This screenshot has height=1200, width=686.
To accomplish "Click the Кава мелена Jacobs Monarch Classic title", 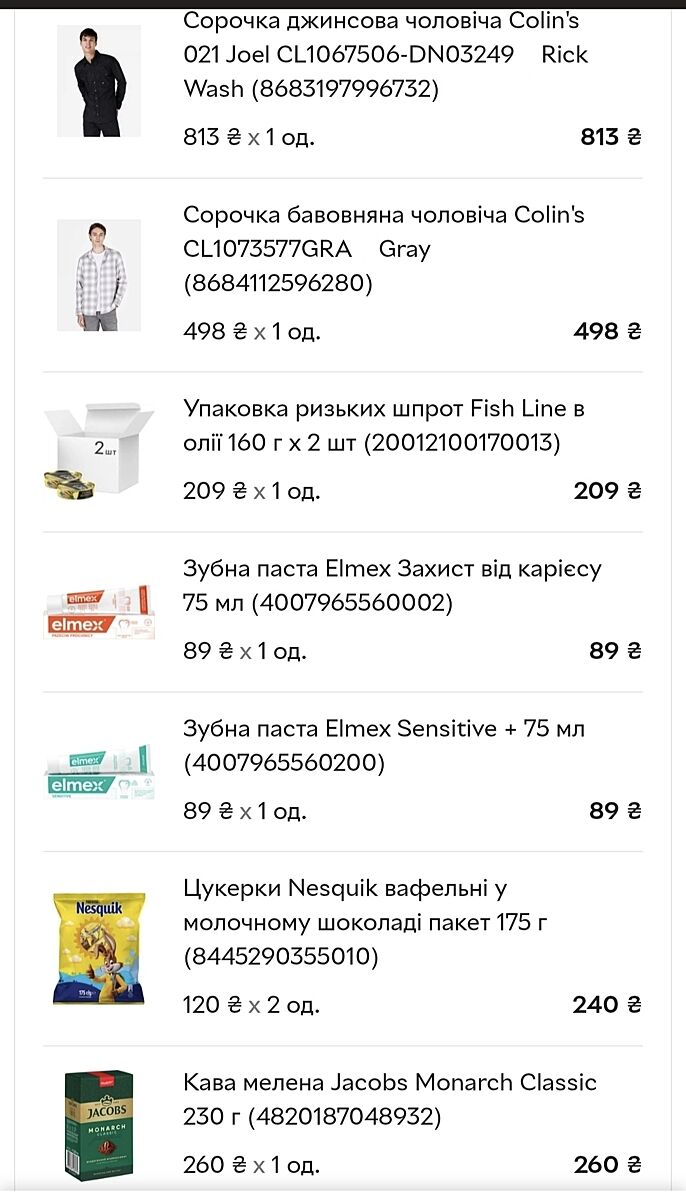I will [389, 1098].
